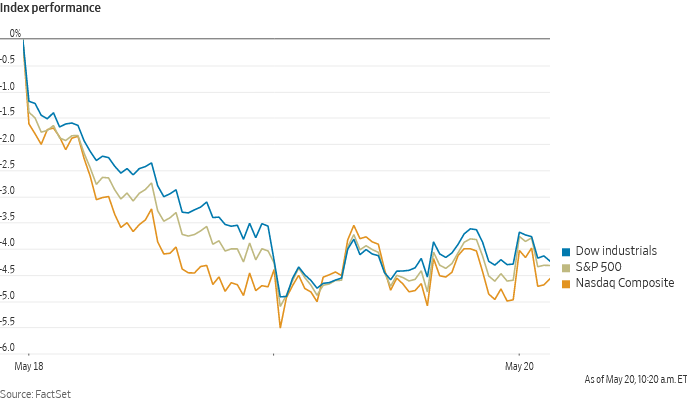Click the olive S&P 500 legend swatch
The height and width of the screenshot is (400, 688).
(566, 267)
